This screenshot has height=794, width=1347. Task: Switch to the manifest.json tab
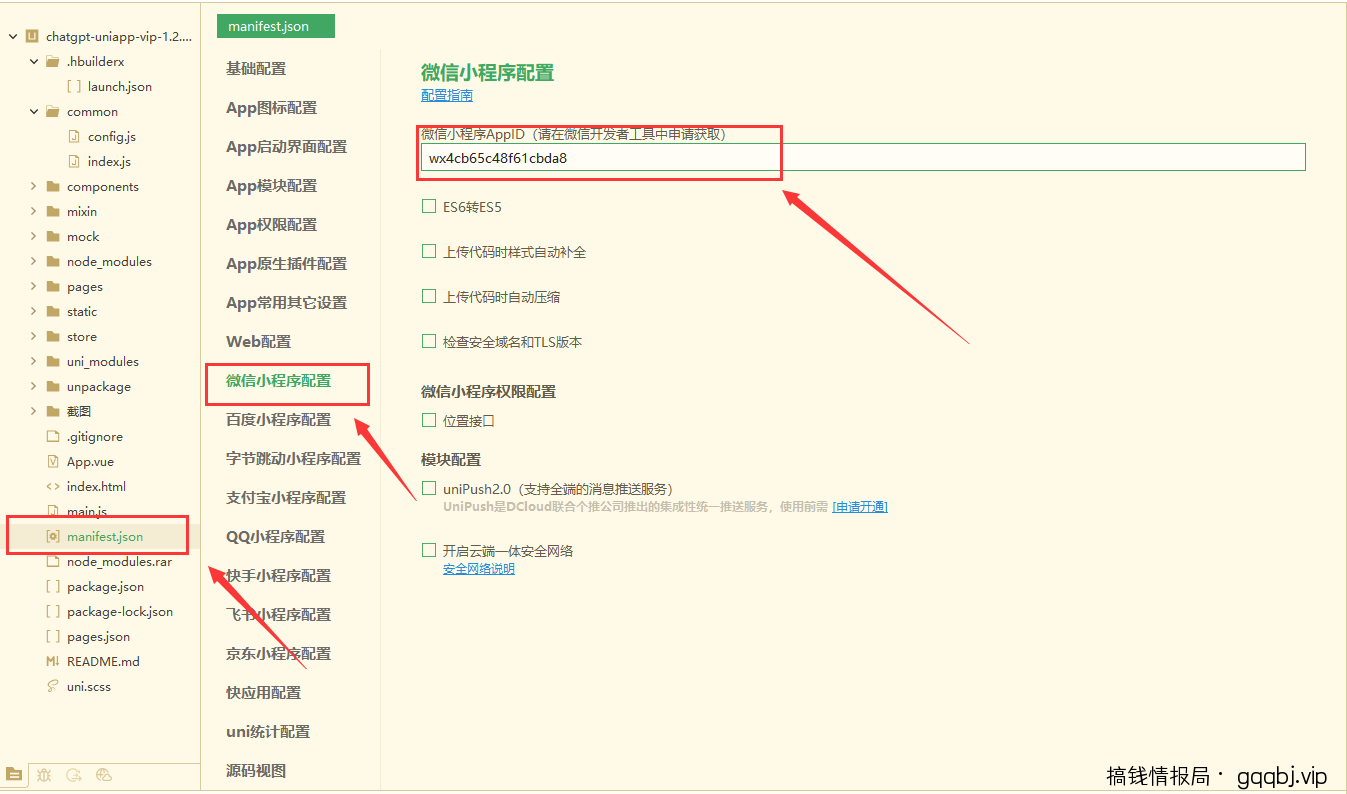pyautogui.click(x=275, y=26)
